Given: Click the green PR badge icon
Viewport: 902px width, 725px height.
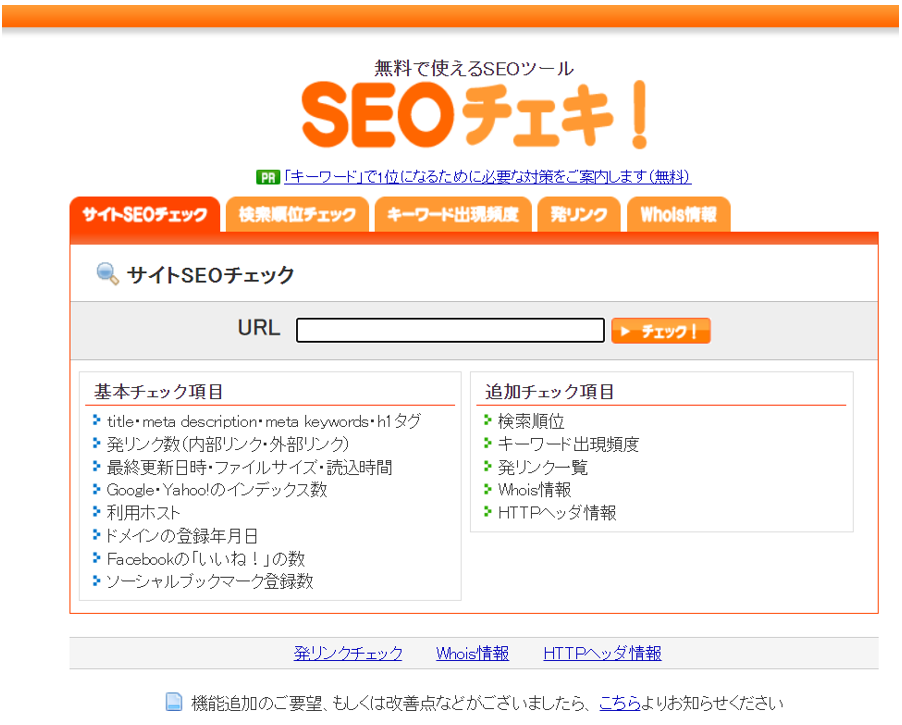Looking at the screenshot, I should point(267,177).
